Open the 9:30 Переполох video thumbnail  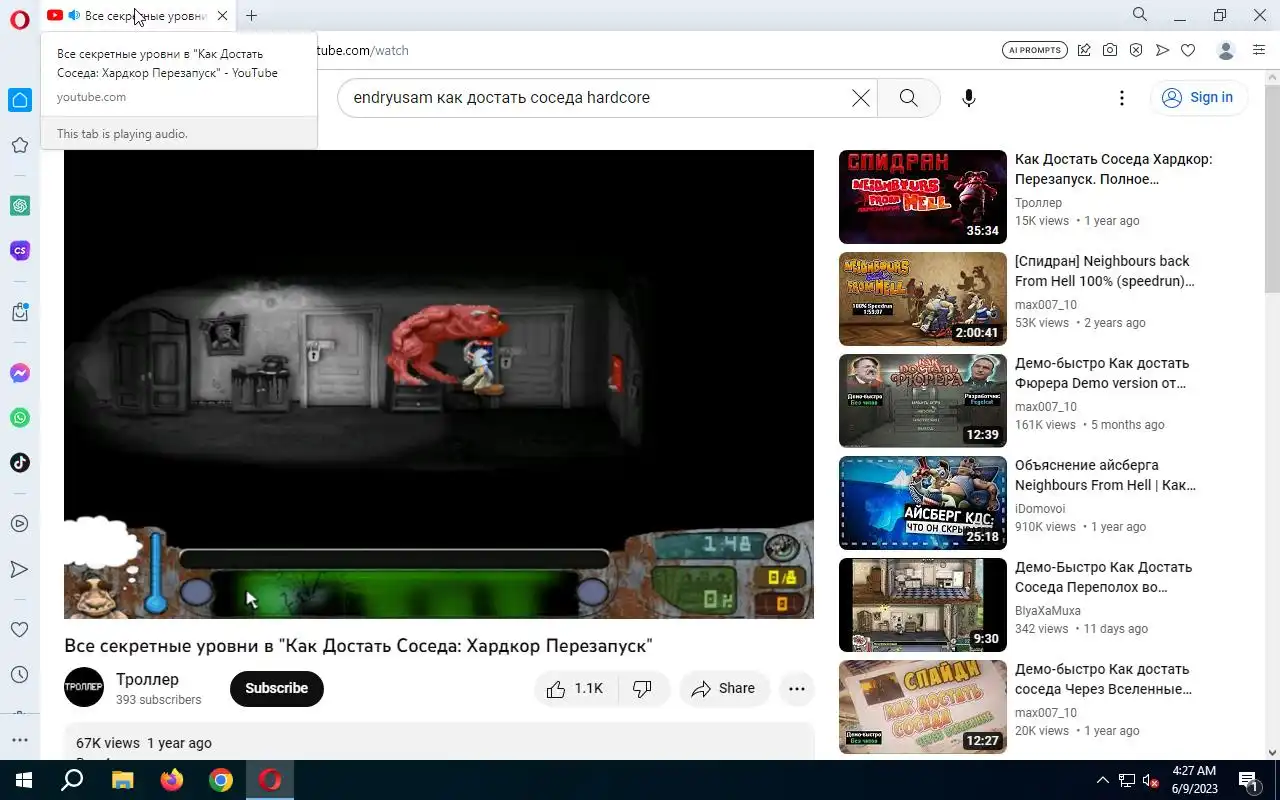click(x=923, y=605)
